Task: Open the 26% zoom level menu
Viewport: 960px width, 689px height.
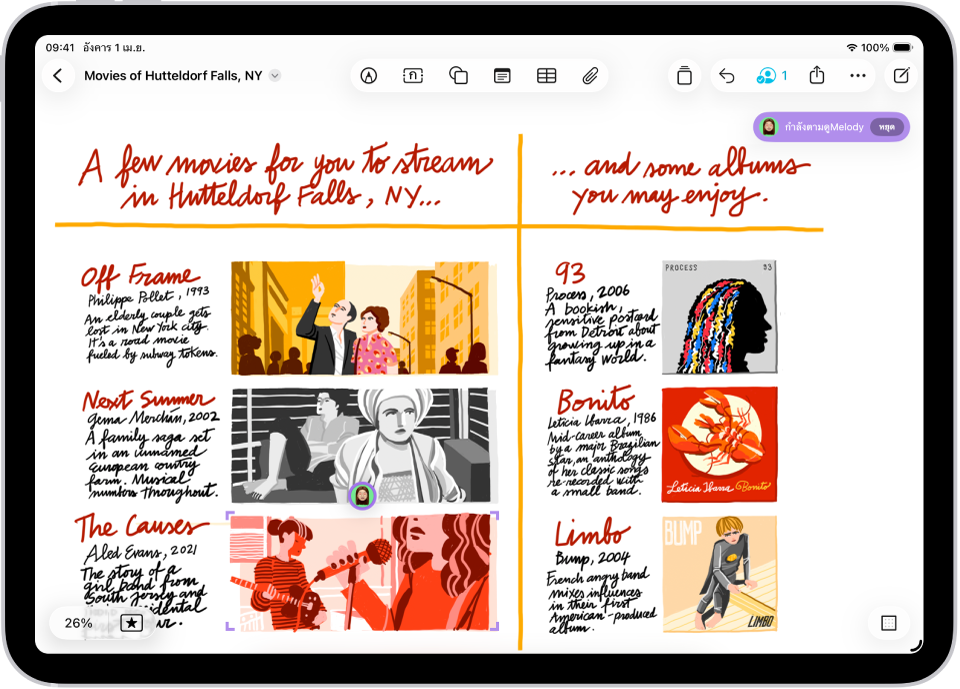Action: 78,623
